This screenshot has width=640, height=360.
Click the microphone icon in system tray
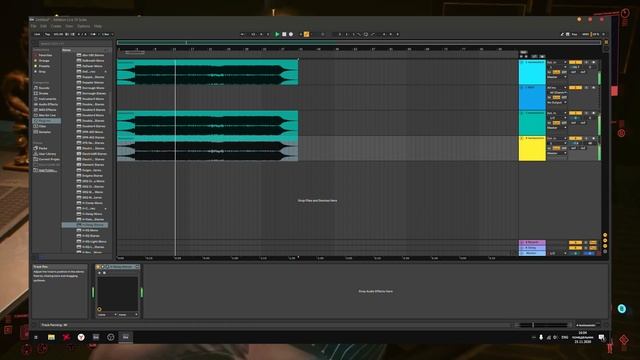click(541, 337)
